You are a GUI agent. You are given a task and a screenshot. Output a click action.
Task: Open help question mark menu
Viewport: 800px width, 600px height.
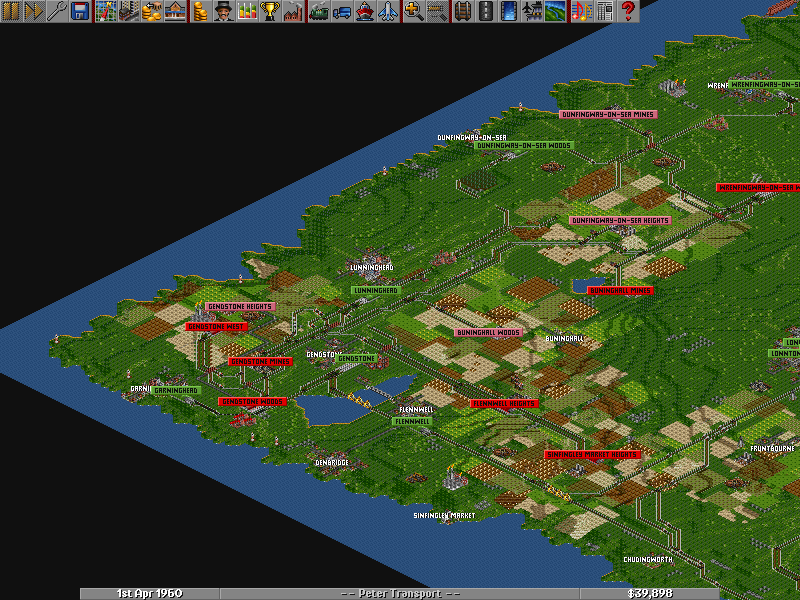(x=627, y=11)
